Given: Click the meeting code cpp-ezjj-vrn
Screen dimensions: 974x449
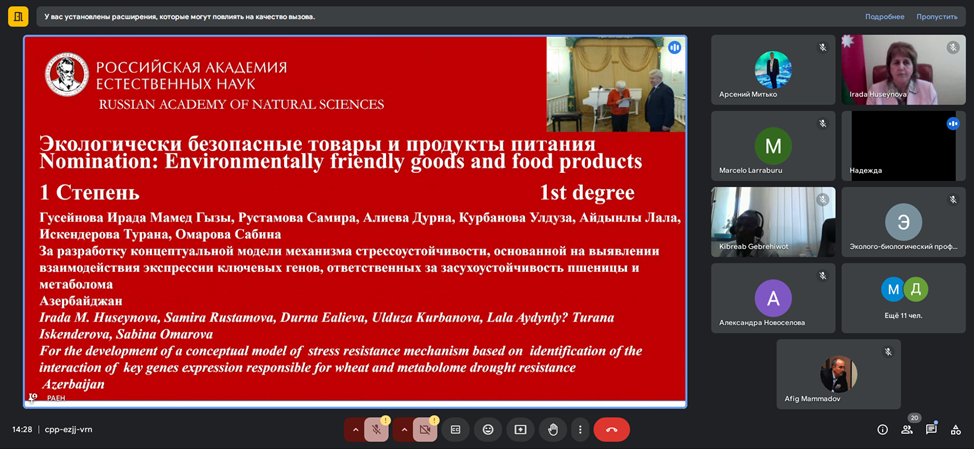Looking at the screenshot, I should point(68,429).
